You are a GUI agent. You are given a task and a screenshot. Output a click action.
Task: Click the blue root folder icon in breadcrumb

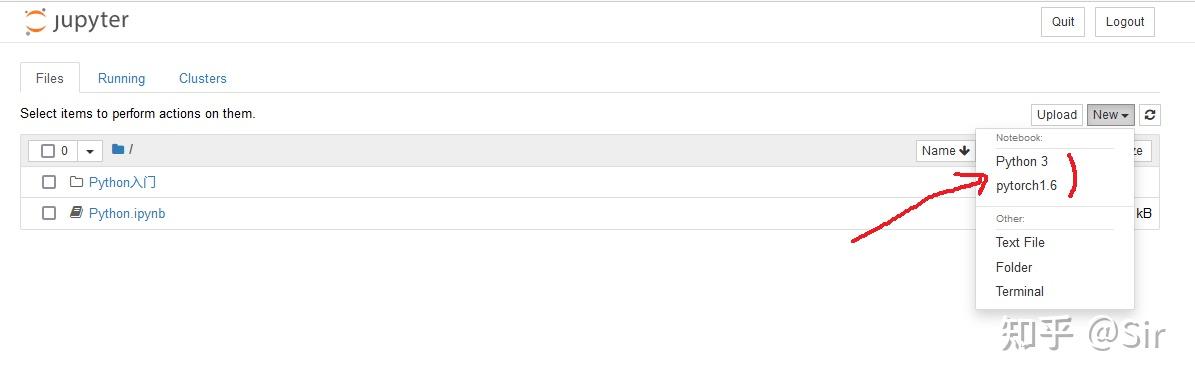pos(117,149)
